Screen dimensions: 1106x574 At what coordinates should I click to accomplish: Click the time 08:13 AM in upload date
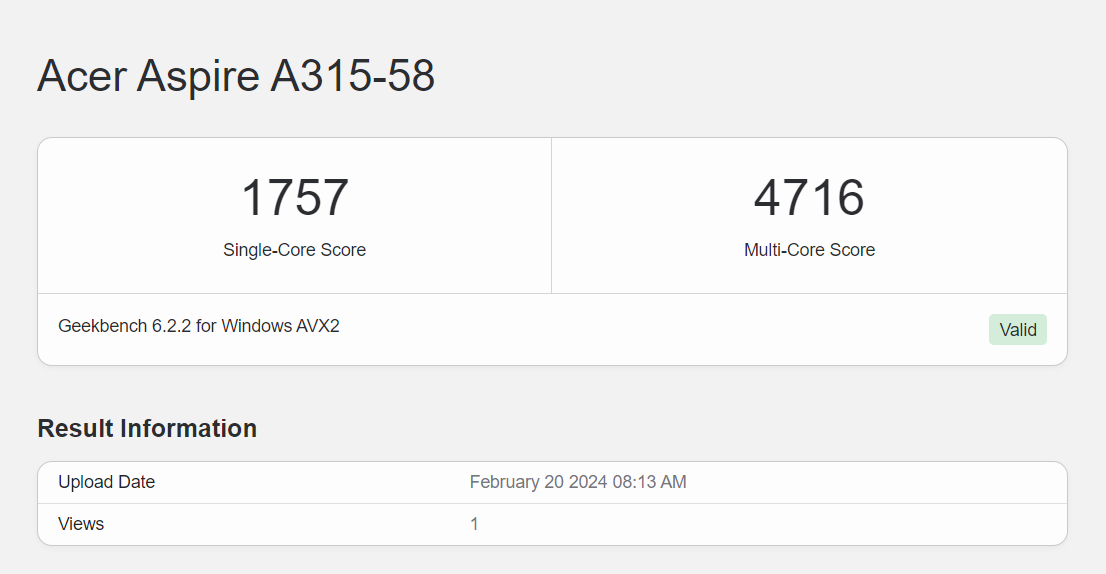[649, 482]
